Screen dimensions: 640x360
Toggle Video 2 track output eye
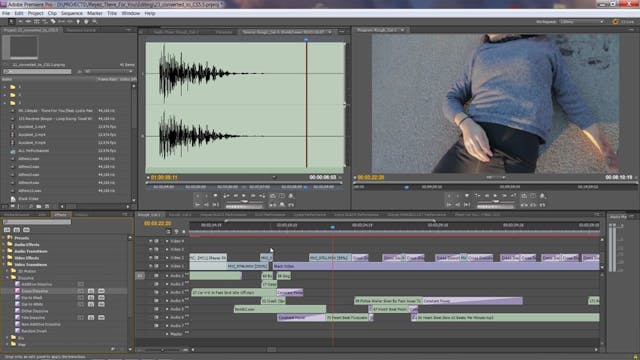(151, 258)
